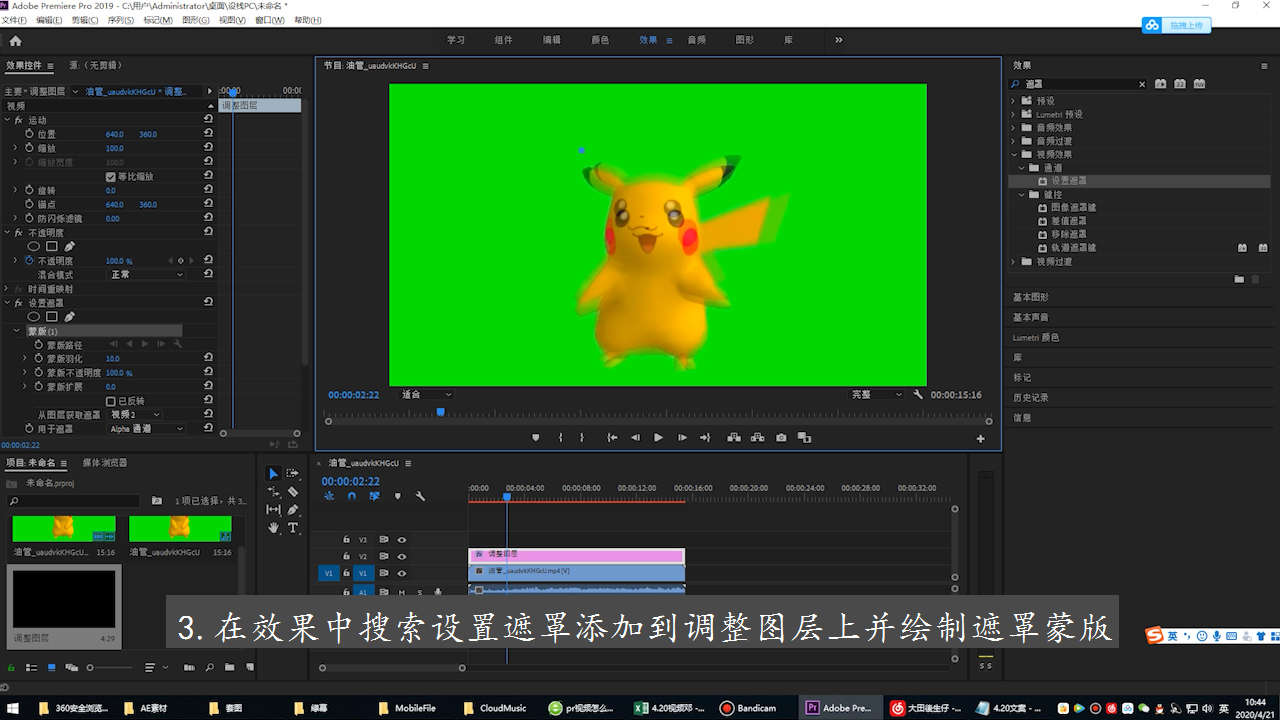
Task: Toggle 等比缩放 uniform scale checkbox
Action: pos(111,176)
